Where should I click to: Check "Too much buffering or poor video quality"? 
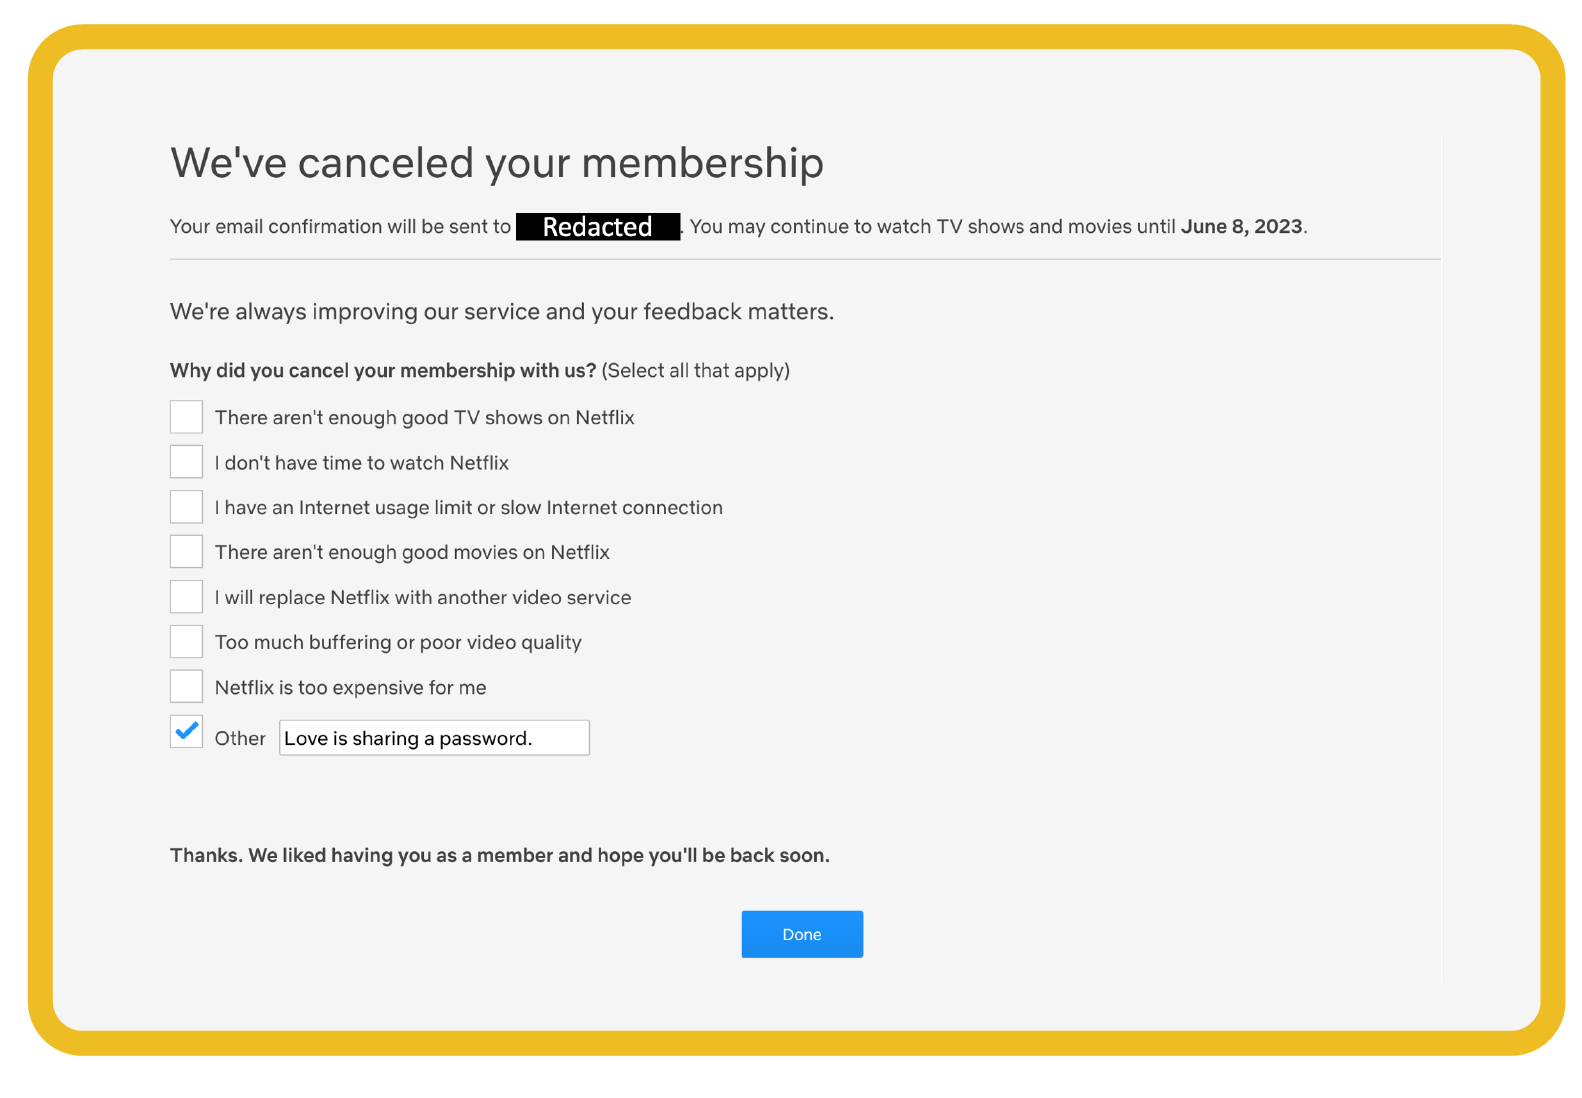(186, 641)
